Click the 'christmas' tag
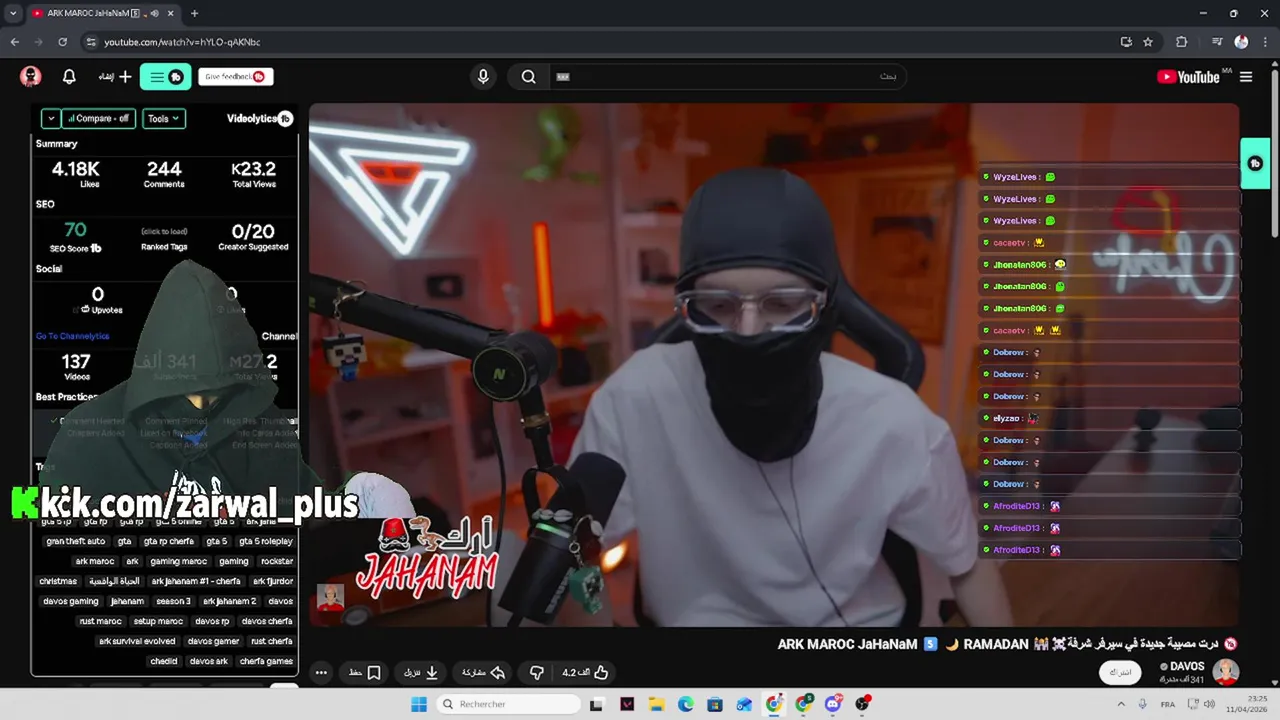 tap(58, 581)
